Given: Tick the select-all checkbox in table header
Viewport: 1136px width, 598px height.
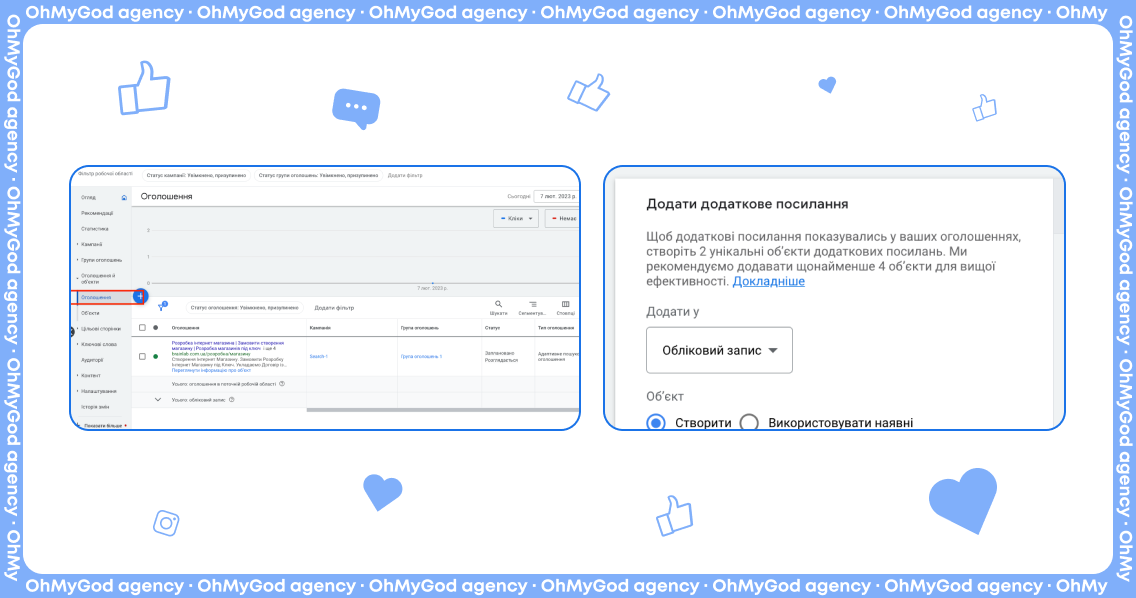Looking at the screenshot, I should coord(142,328).
